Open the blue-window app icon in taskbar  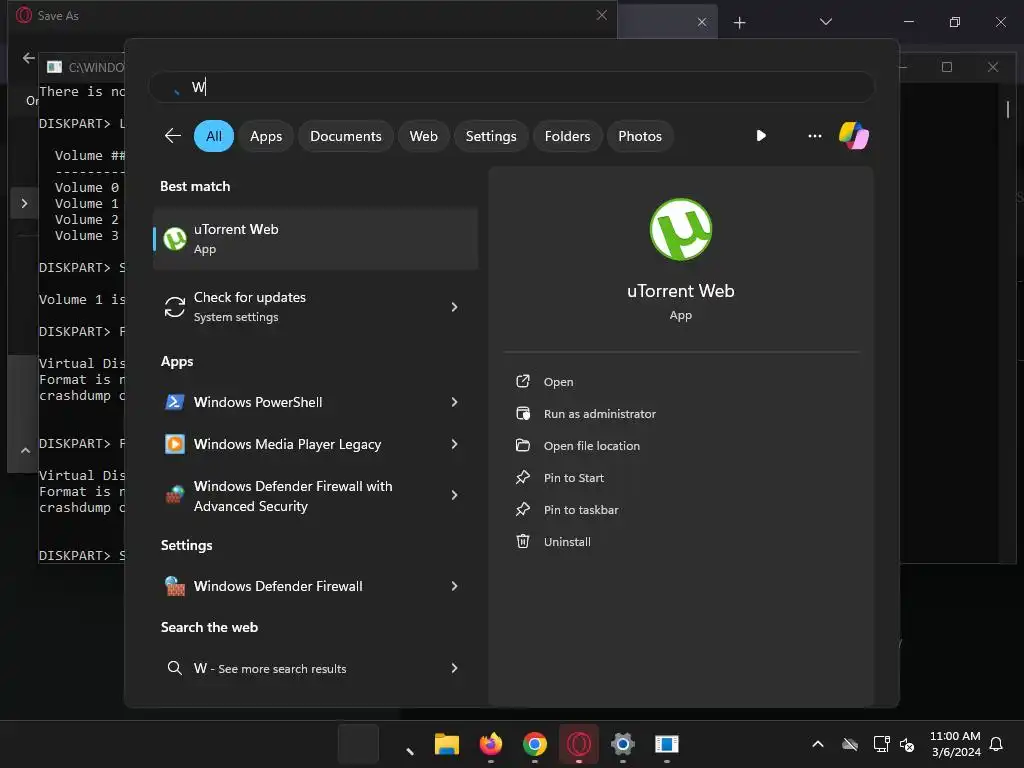tap(667, 744)
